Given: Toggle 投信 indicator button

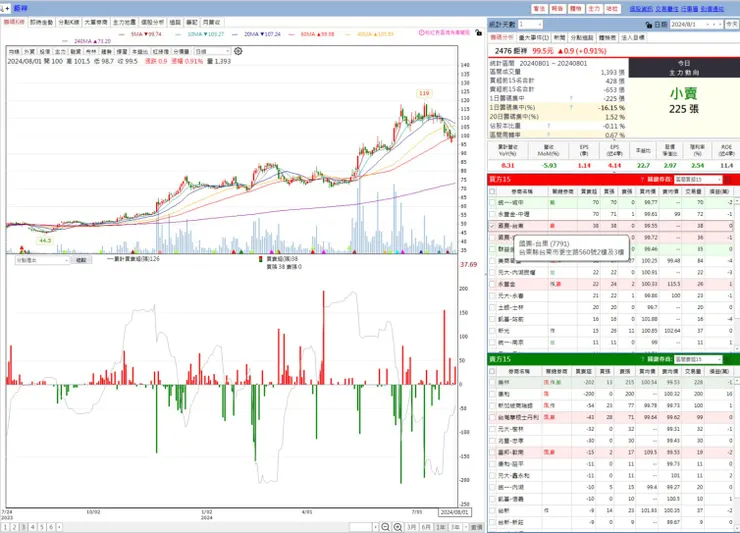Looking at the screenshot, I should coord(45,51).
